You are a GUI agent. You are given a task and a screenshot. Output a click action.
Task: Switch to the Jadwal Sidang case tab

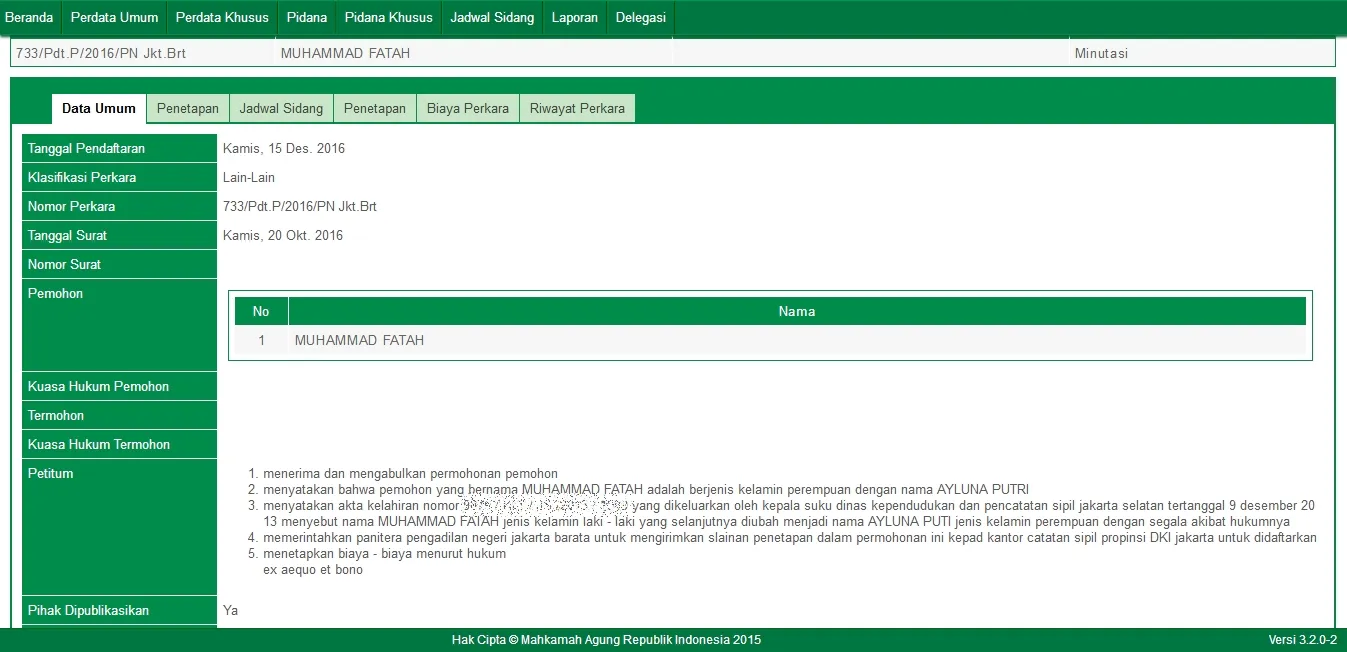point(281,108)
